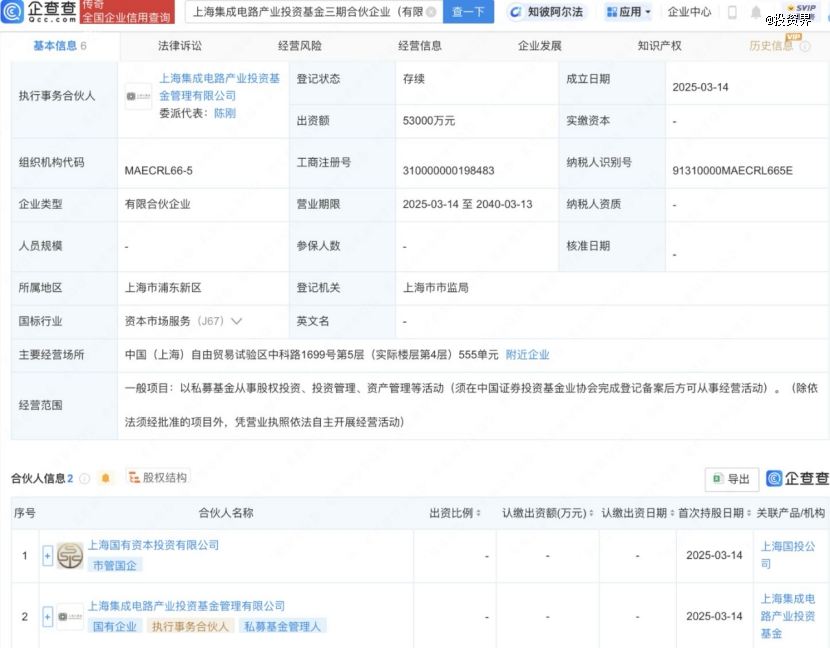Open related product 上海国投公司 link

[x=788, y=555]
